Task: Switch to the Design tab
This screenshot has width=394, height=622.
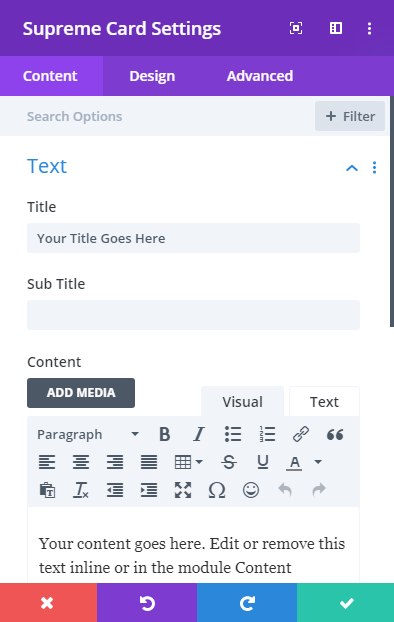Action: point(152,76)
